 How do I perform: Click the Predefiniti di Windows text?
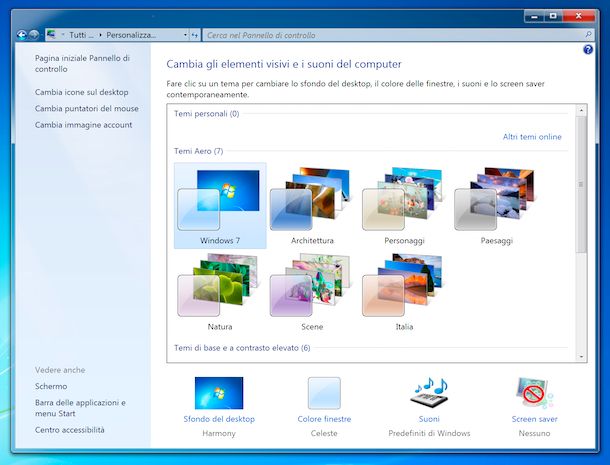coord(429,433)
